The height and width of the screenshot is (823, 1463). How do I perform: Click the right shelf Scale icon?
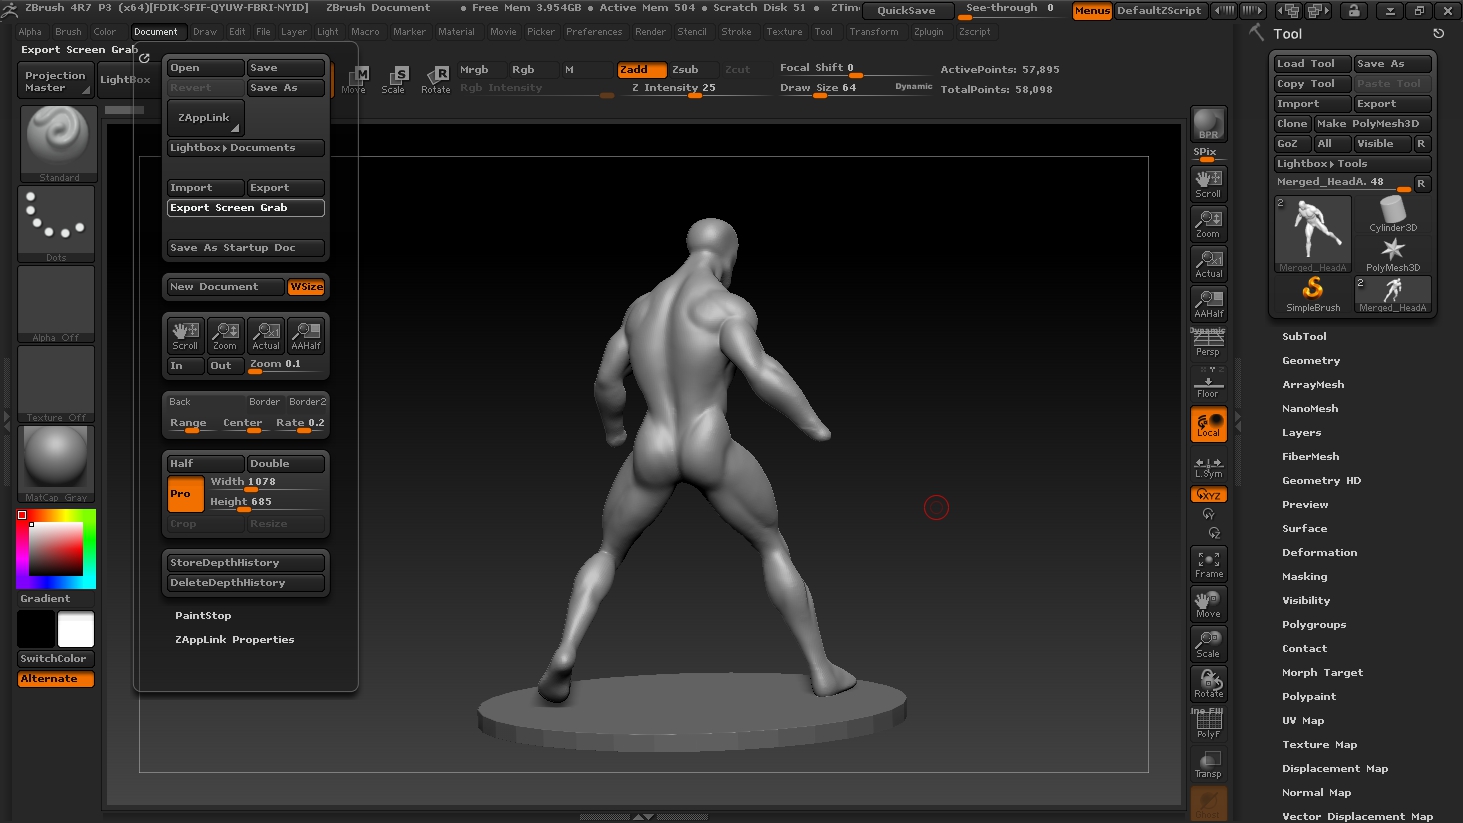tap(1208, 644)
